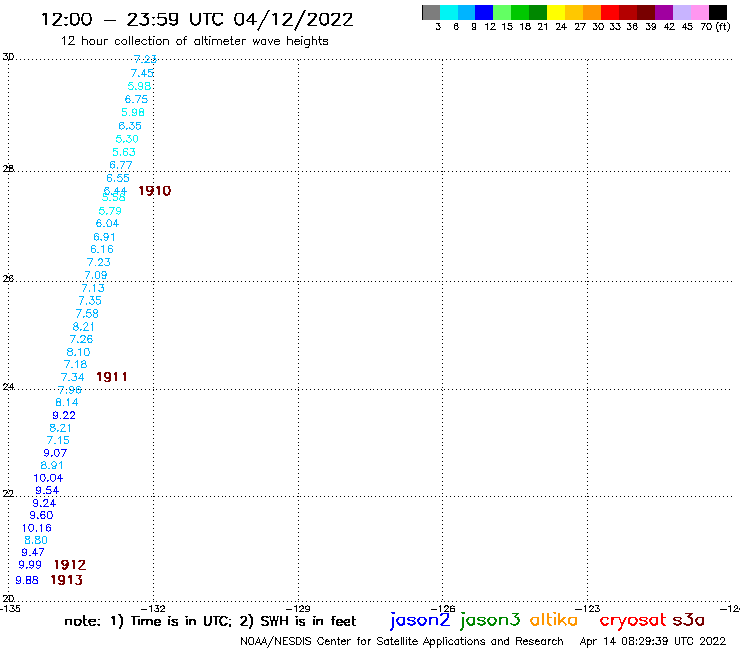The image size is (740, 650).
Task: Click the 7.35 wave height value
Action: 90,301
